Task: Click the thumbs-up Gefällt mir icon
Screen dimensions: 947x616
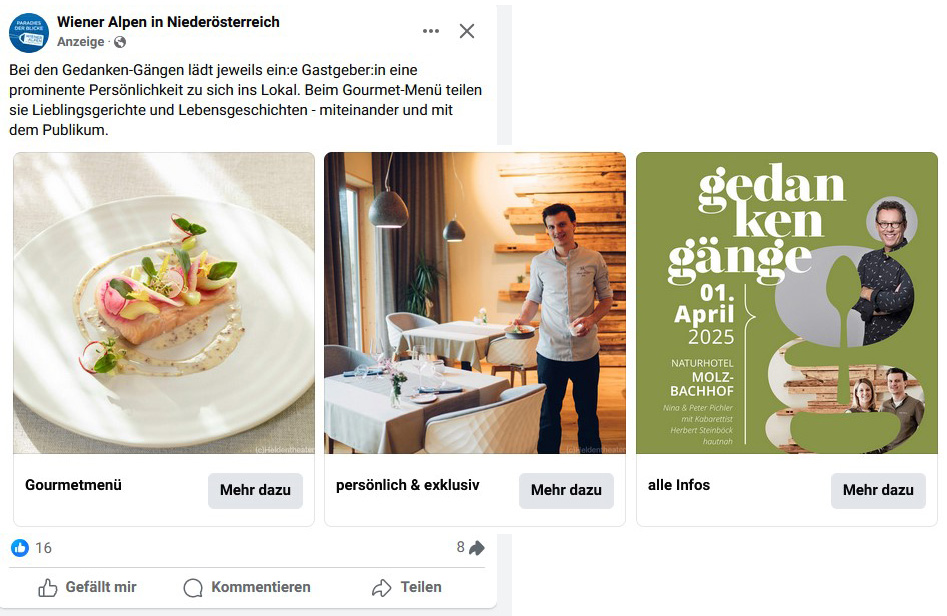Action: (47, 588)
